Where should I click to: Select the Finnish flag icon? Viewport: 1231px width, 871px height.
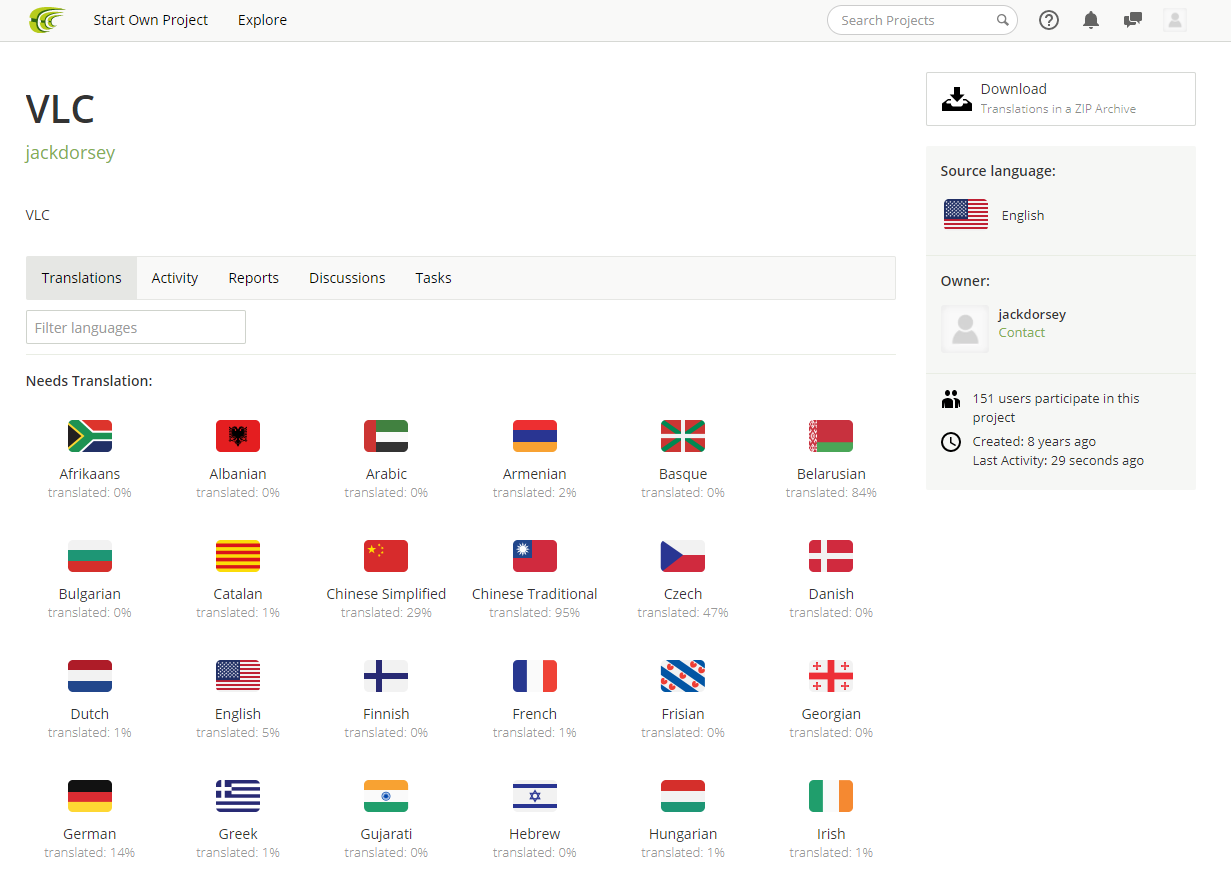click(x=386, y=676)
